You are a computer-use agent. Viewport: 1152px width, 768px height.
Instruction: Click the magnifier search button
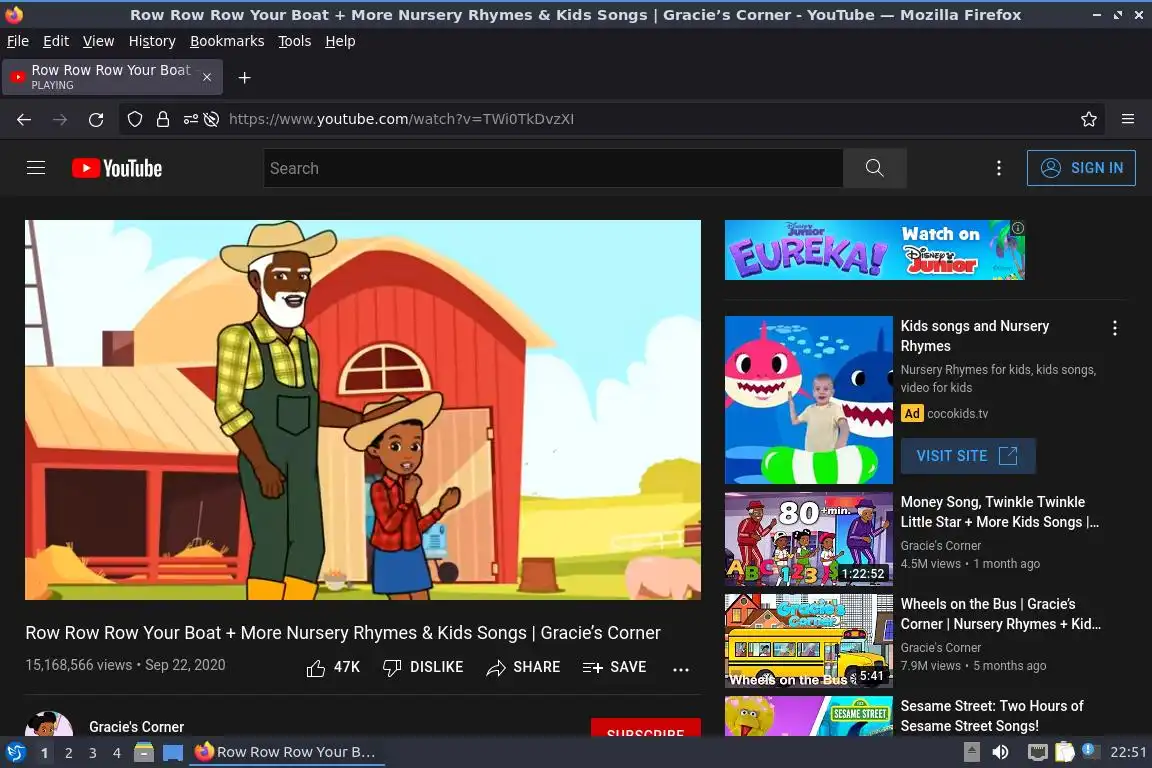(874, 168)
